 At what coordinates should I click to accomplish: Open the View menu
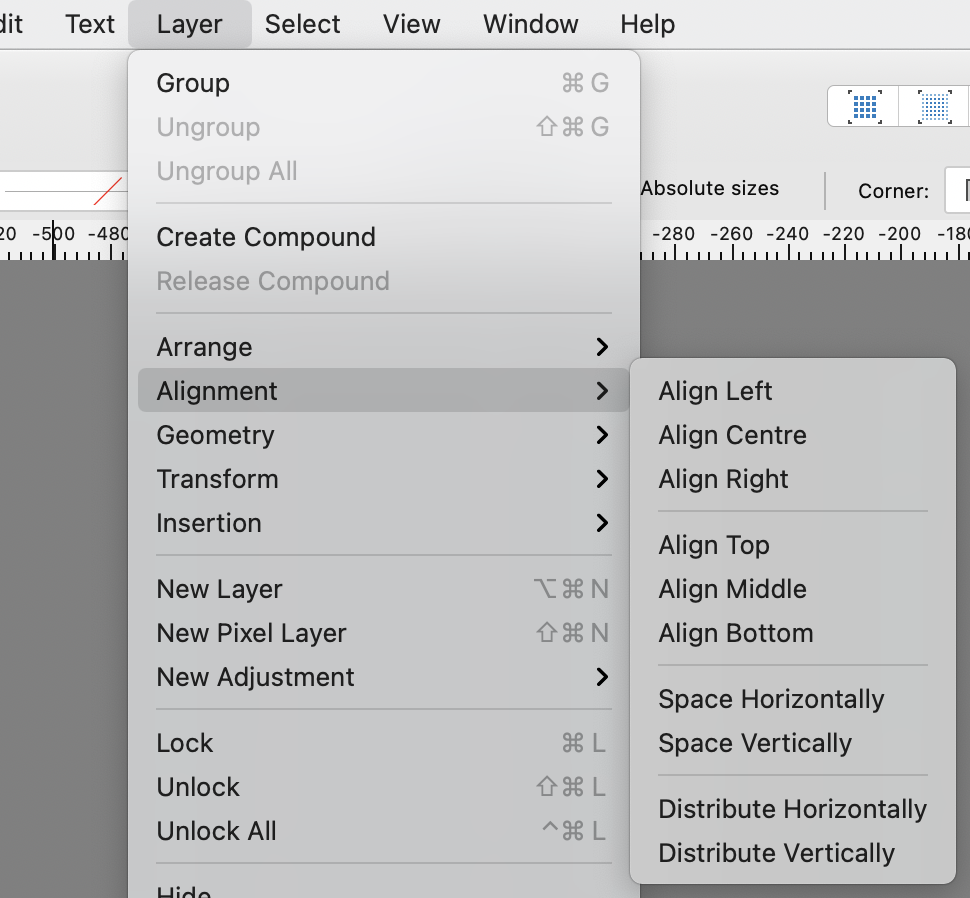411,24
